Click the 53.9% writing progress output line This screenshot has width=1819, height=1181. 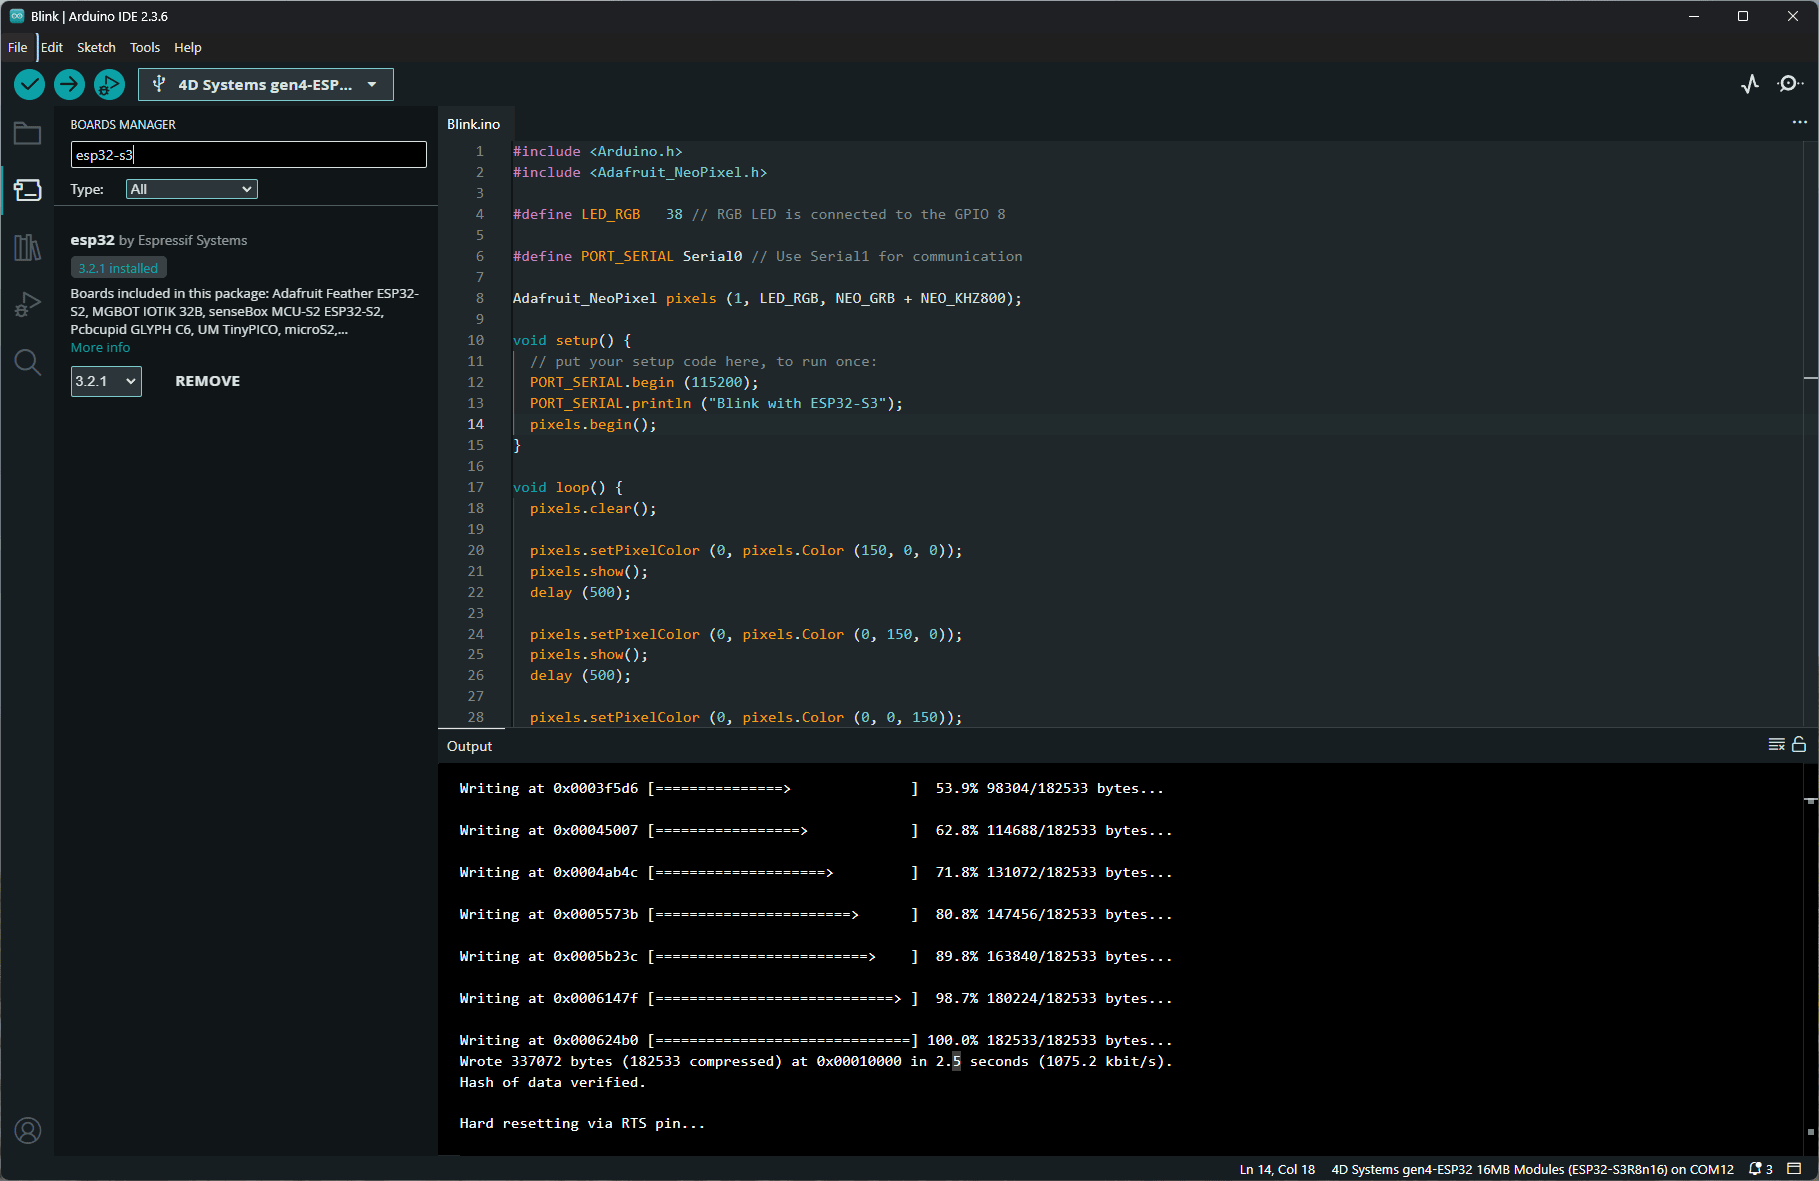coord(811,788)
